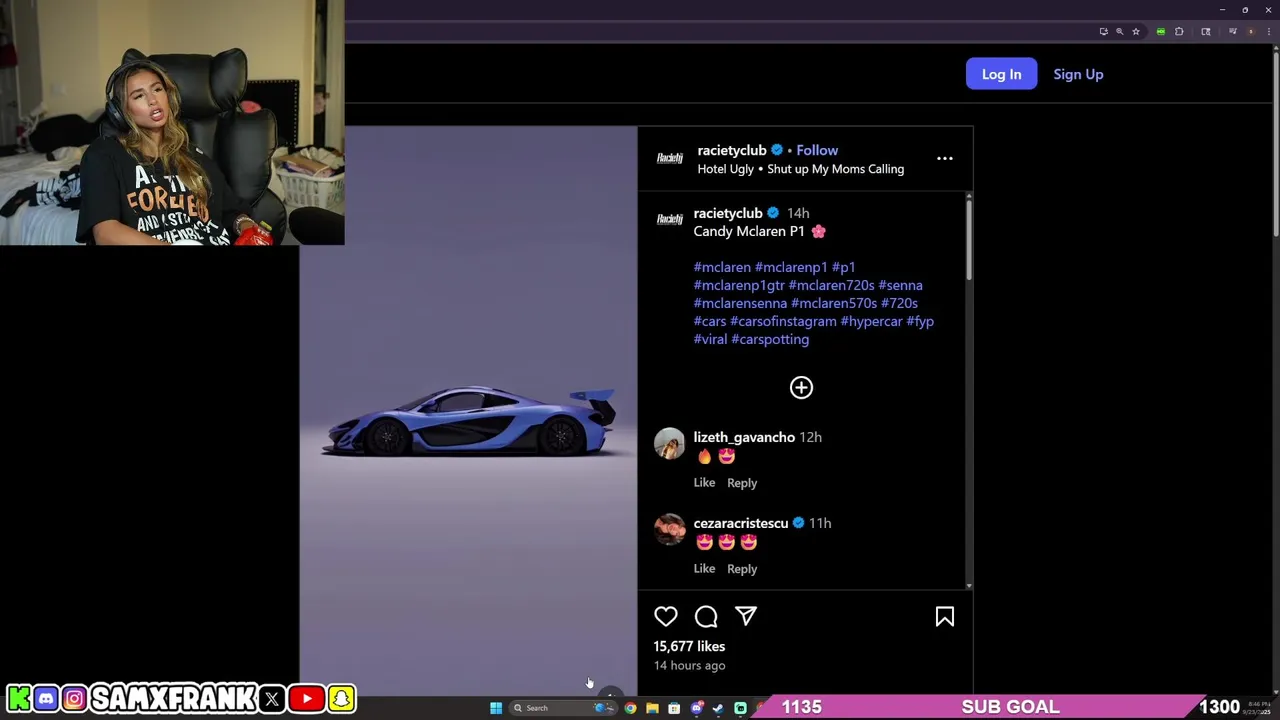View cezaracristescu's profile picture
1280x720 pixels.
(670, 530)
